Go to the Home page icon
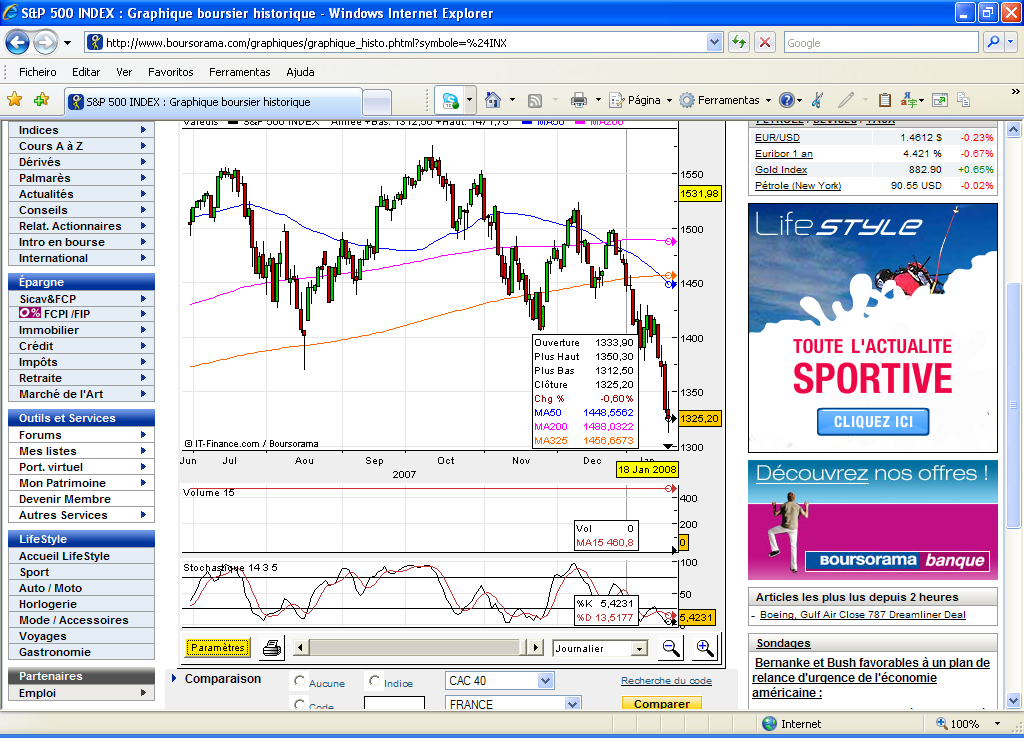This screenshot has height=738, width=1024. tap(493, 100)
